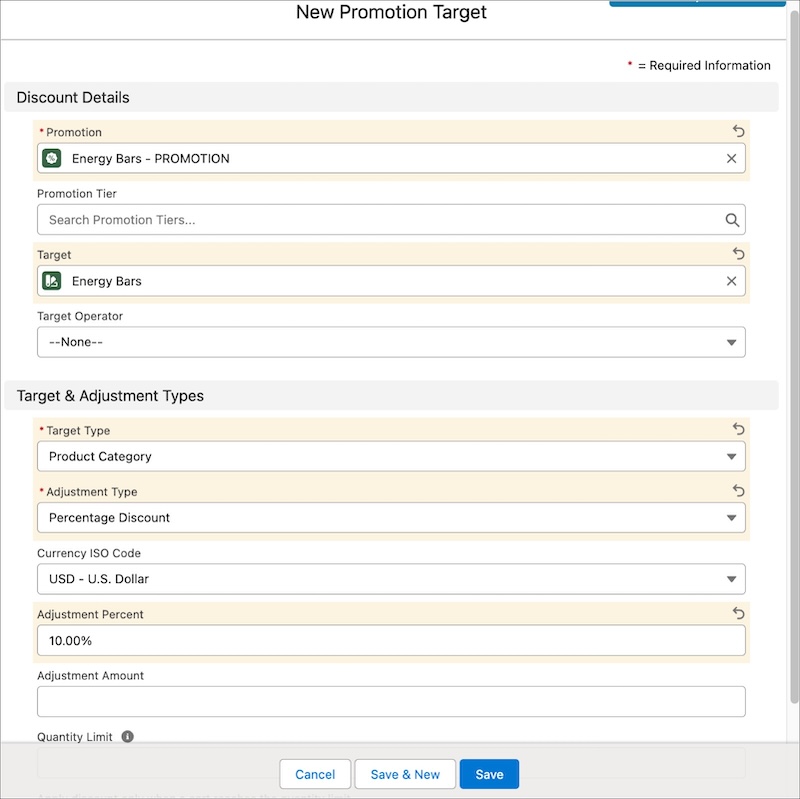Click Save & New button
This screenshot has width=800, height=799.
405,774
